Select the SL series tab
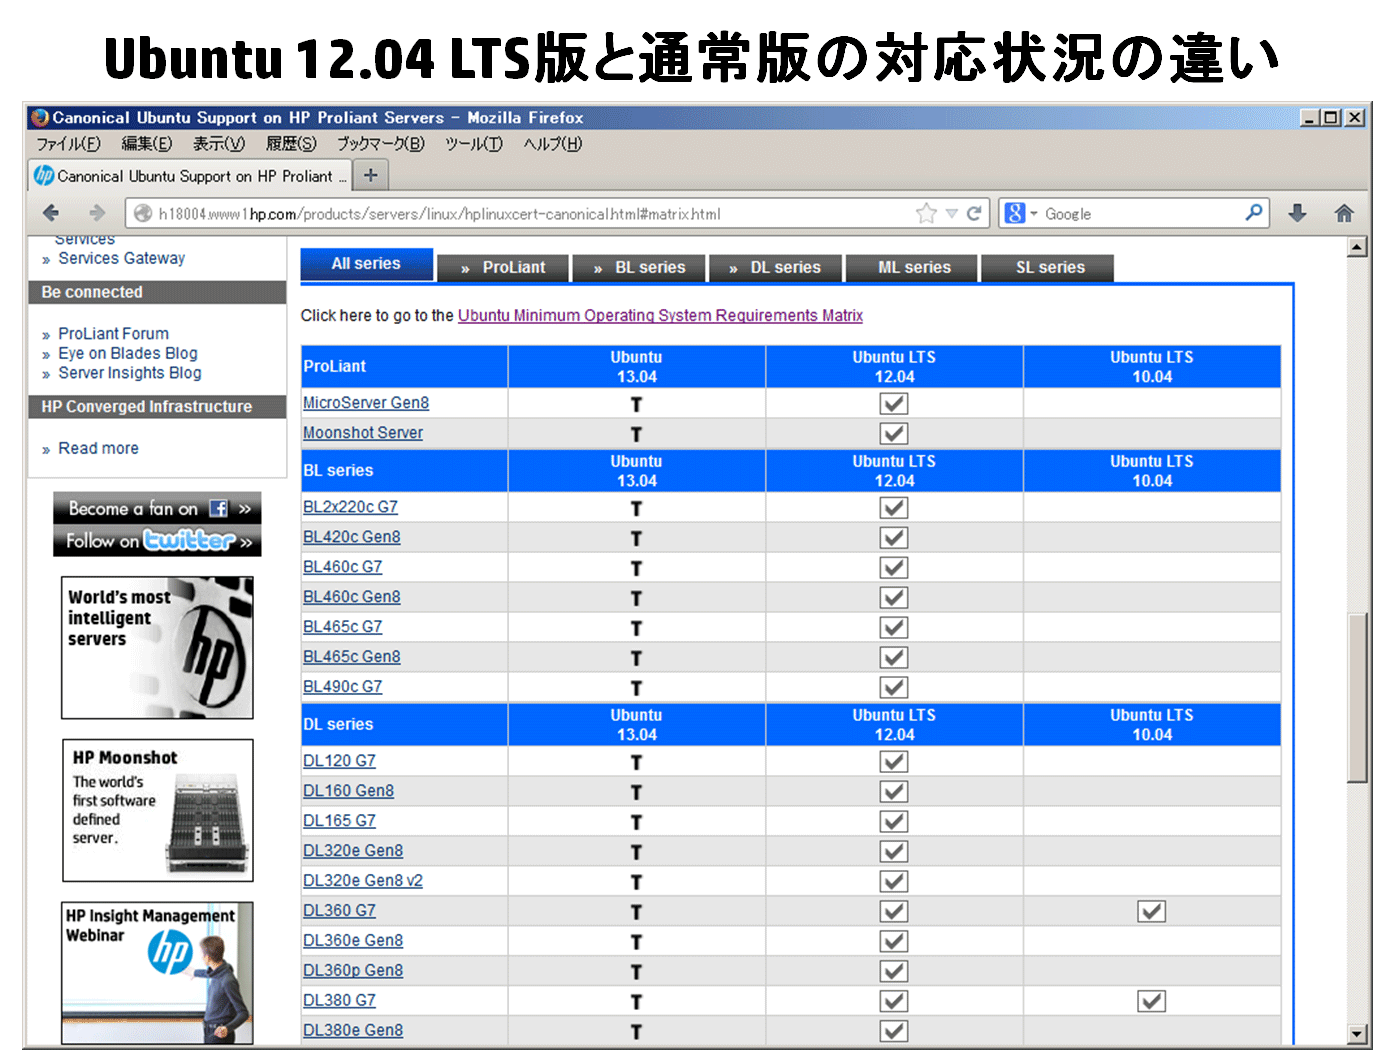This screenshot has width=1383, height=1051. pos(1048,268)
